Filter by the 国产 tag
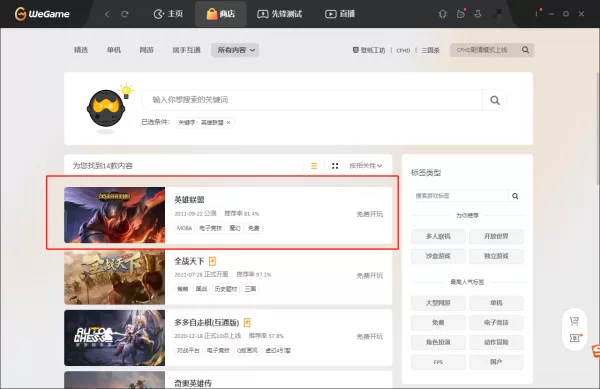Screen dimensions: 600x389 [x=496, y=362]
